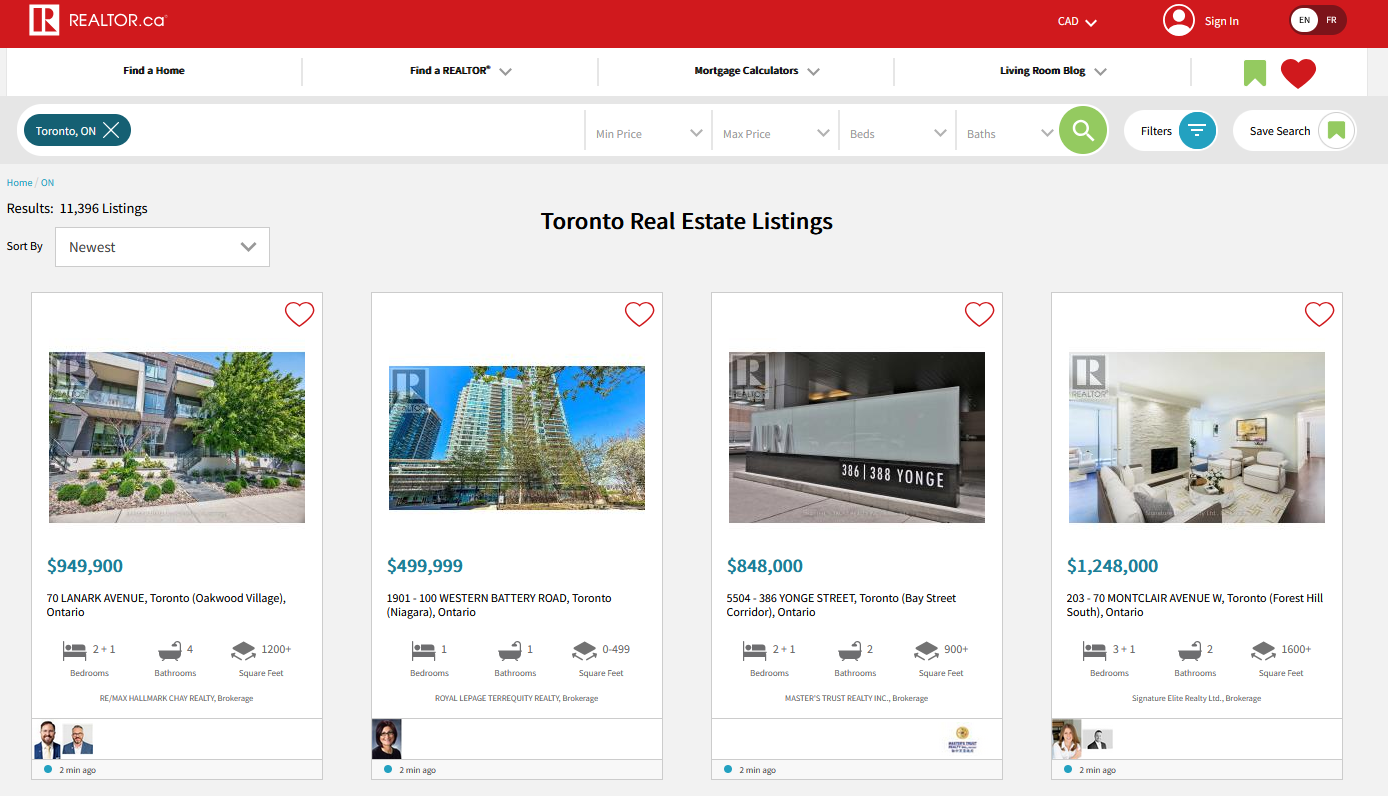Open the 386 Yonge Street listing photo

click(857, 437)
